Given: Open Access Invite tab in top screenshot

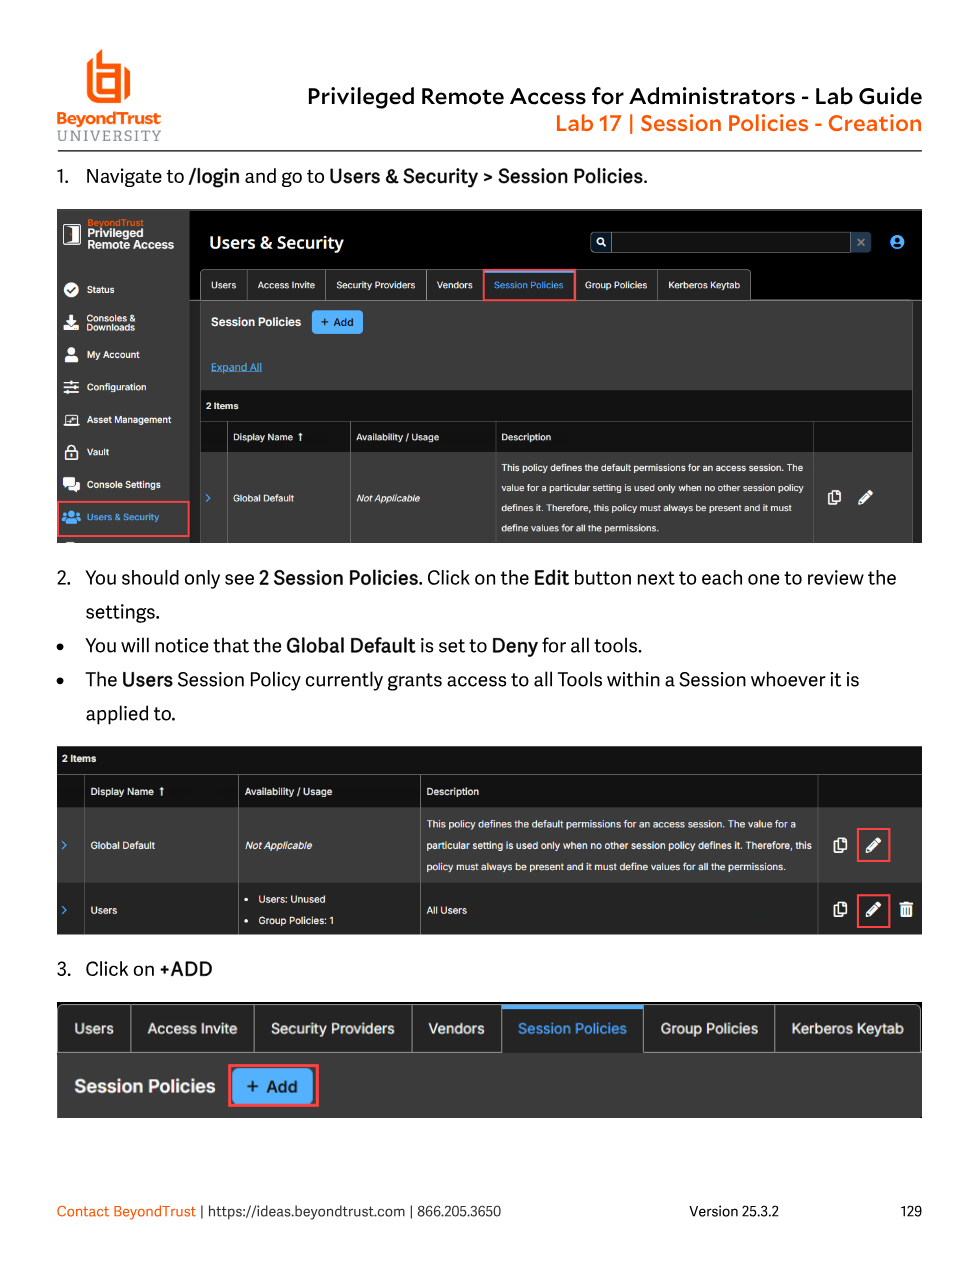Looking at the screenshot, I should point(286,285).
